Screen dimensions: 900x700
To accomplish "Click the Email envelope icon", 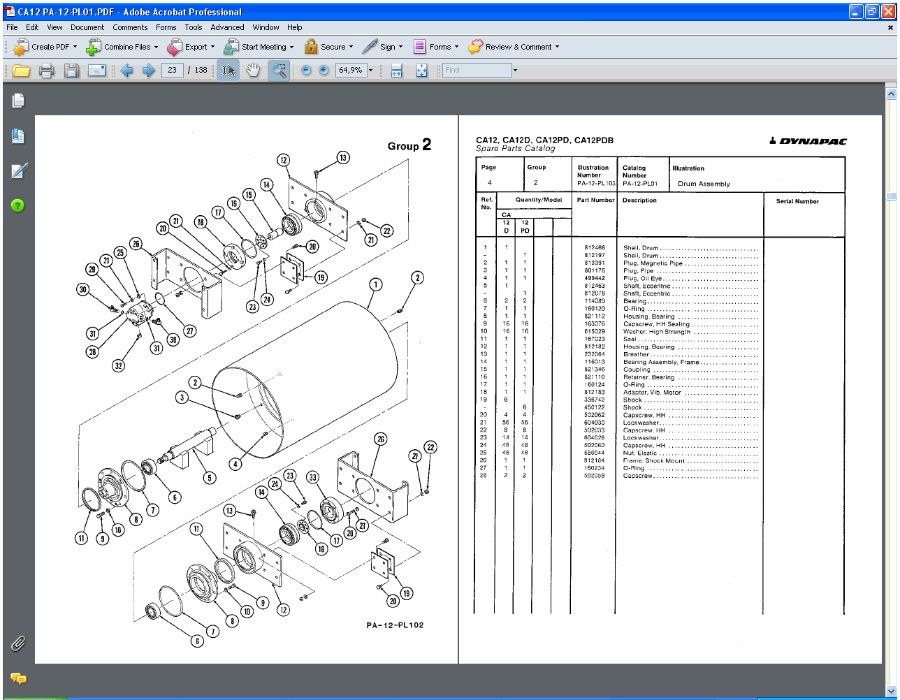I will [x=96, y=71].
